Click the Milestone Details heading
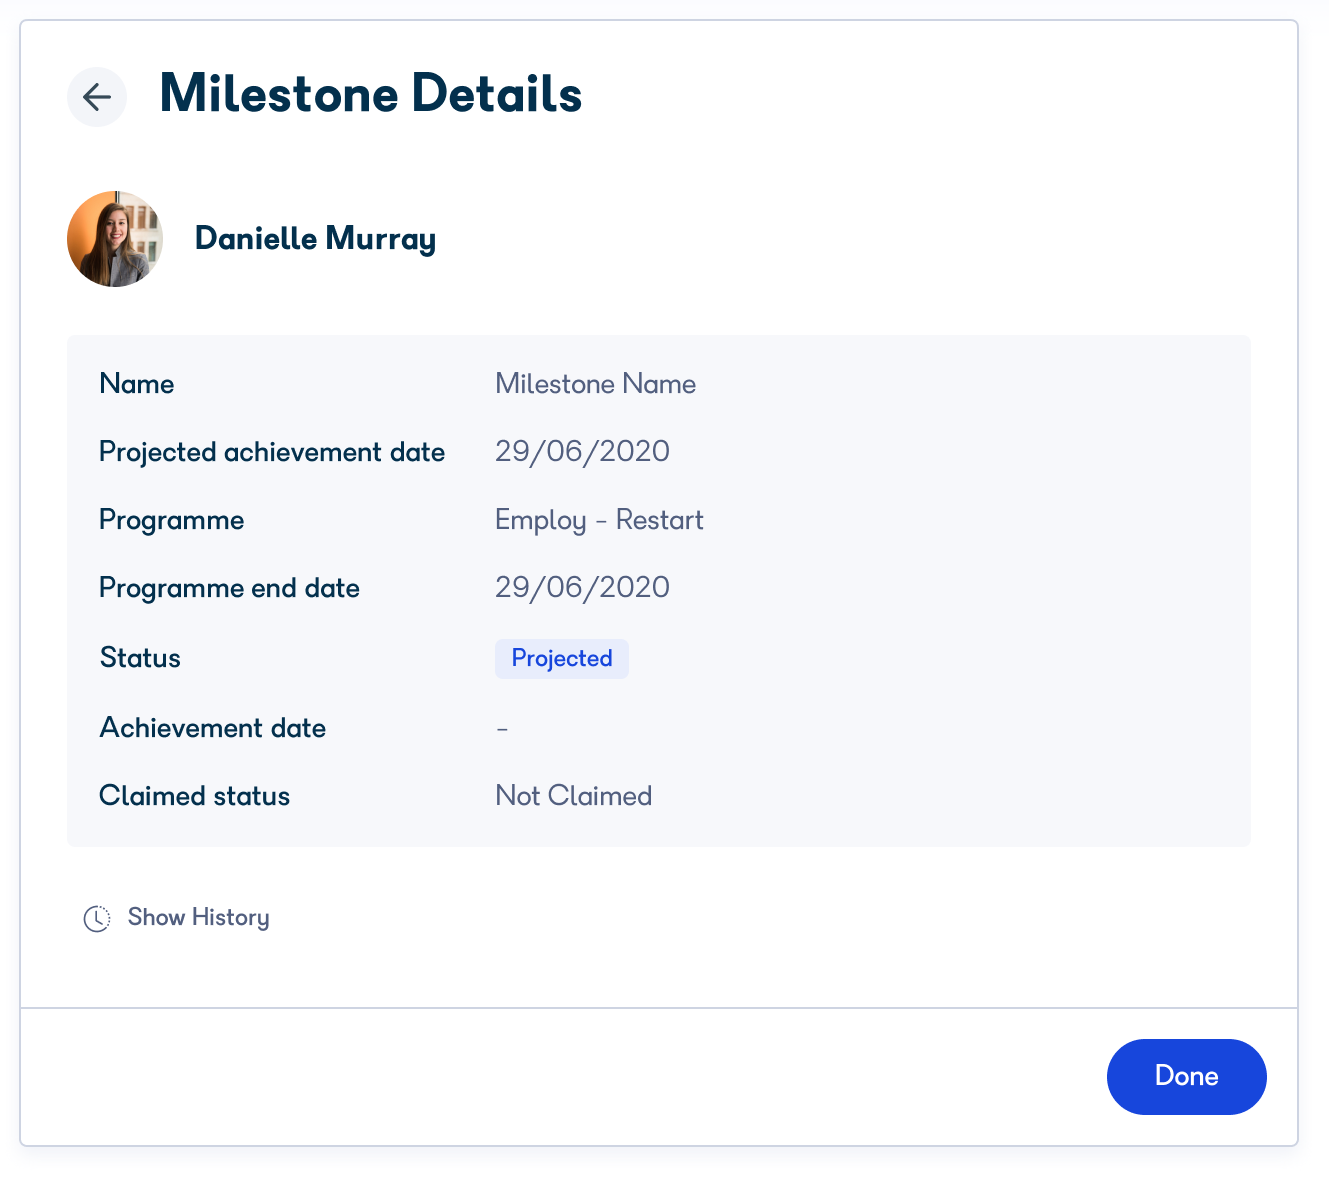 pyautogui.click(x=371, y=94)
